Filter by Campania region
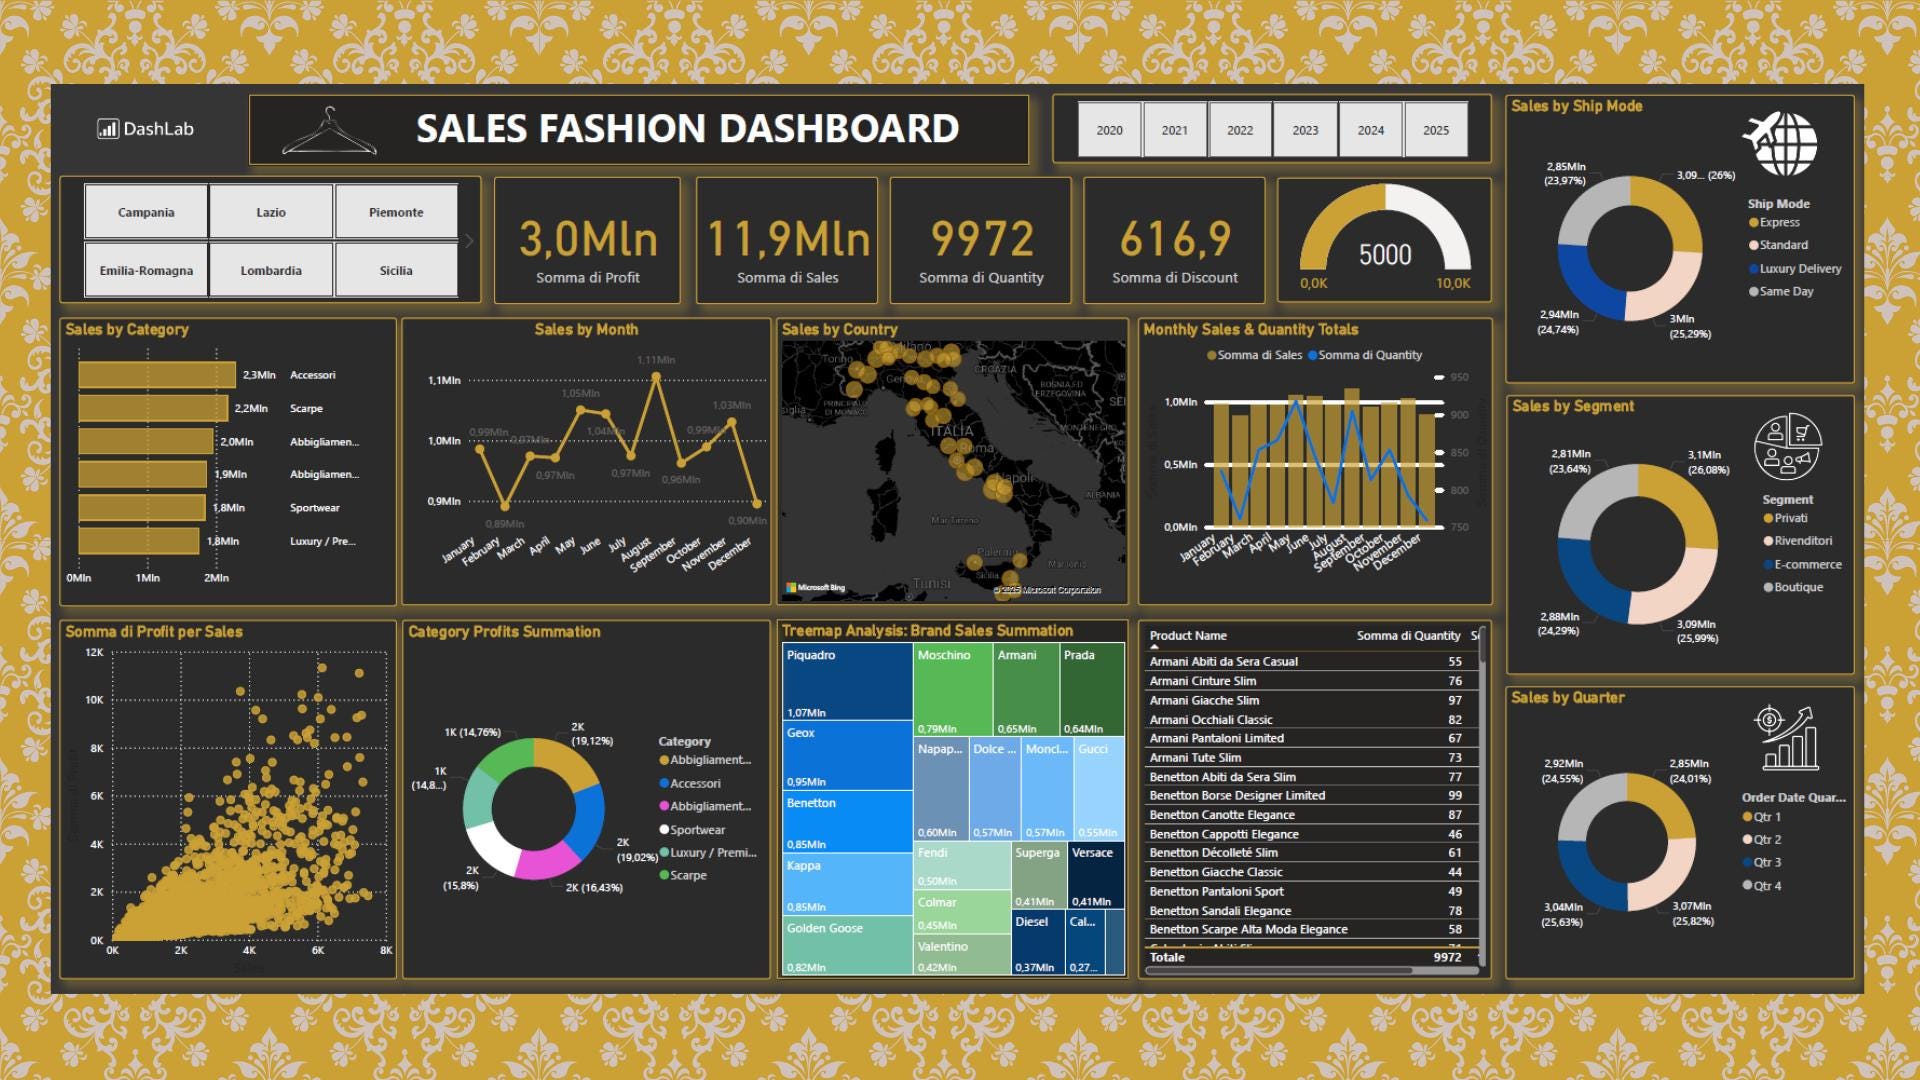 (x=146, y=212)
